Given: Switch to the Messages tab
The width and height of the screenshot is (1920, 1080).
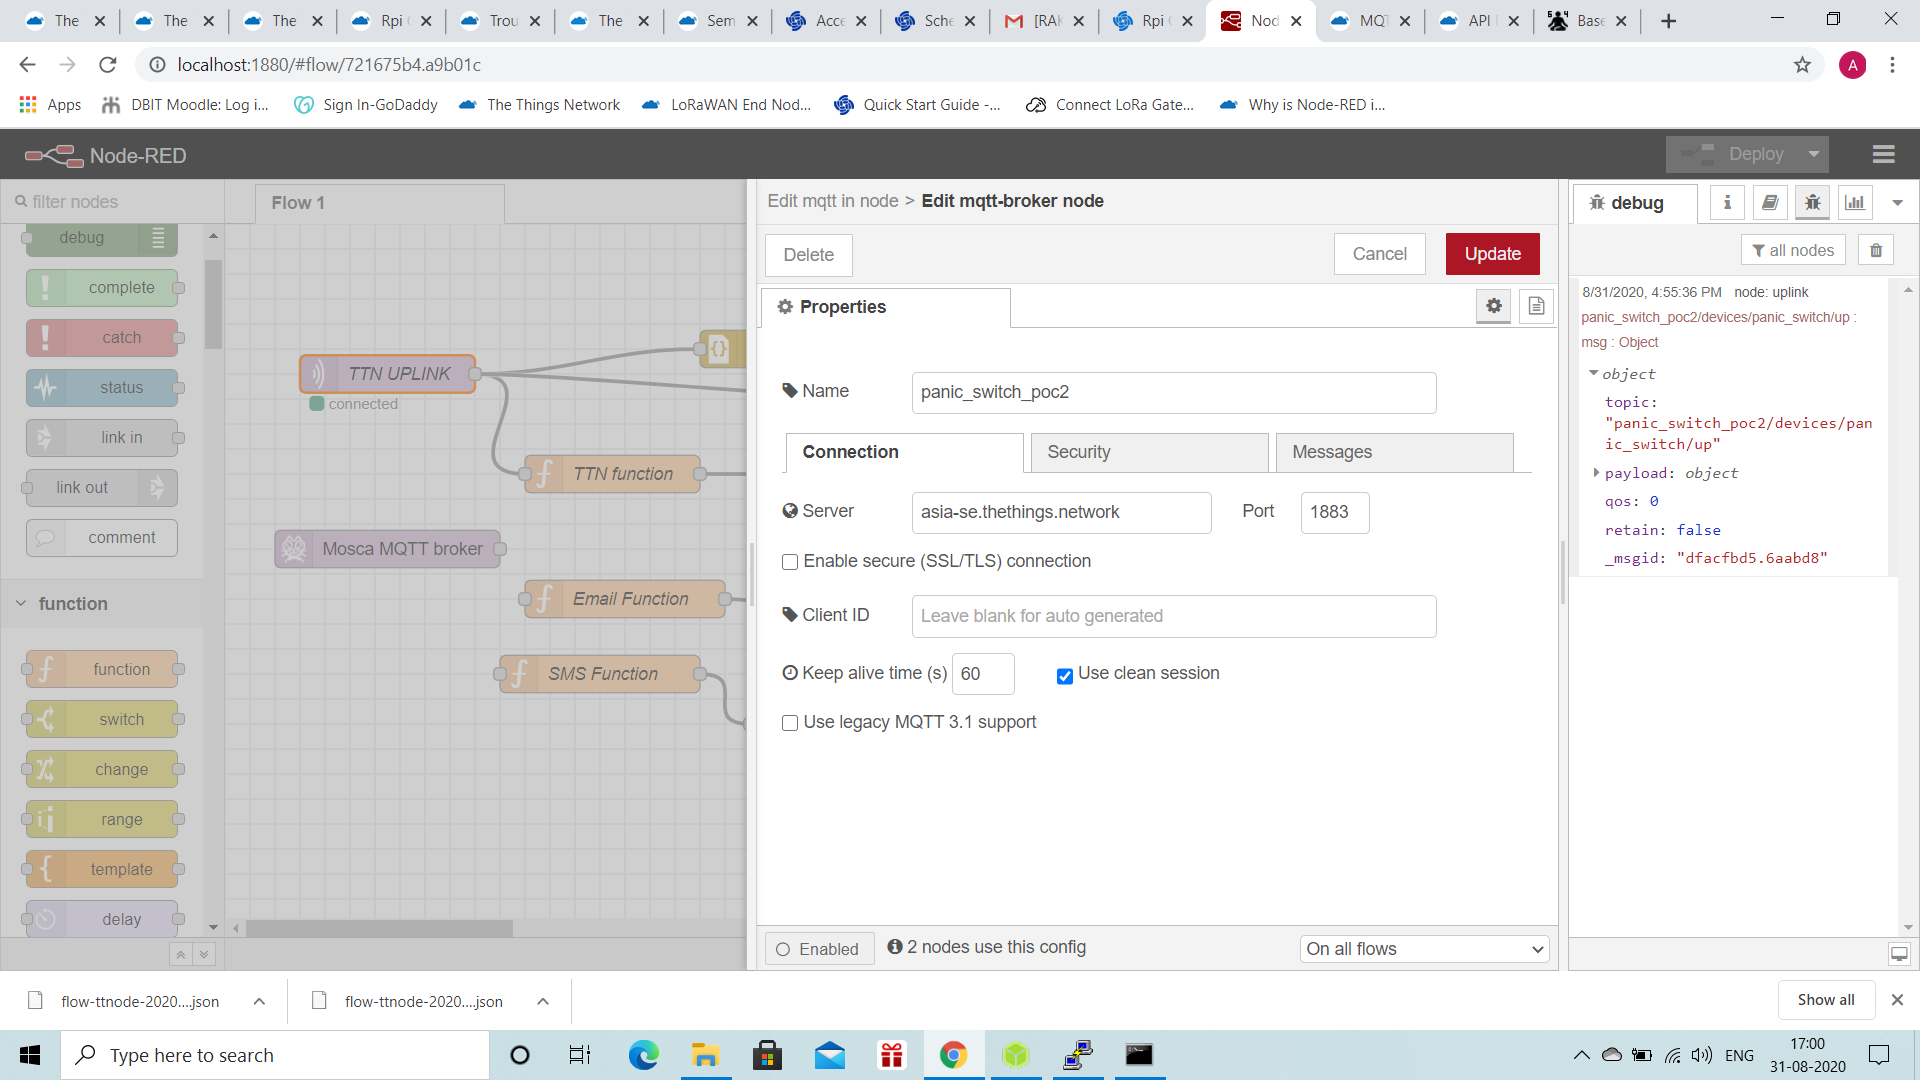Looking at the screenshot, I should tap(1395, 452).
